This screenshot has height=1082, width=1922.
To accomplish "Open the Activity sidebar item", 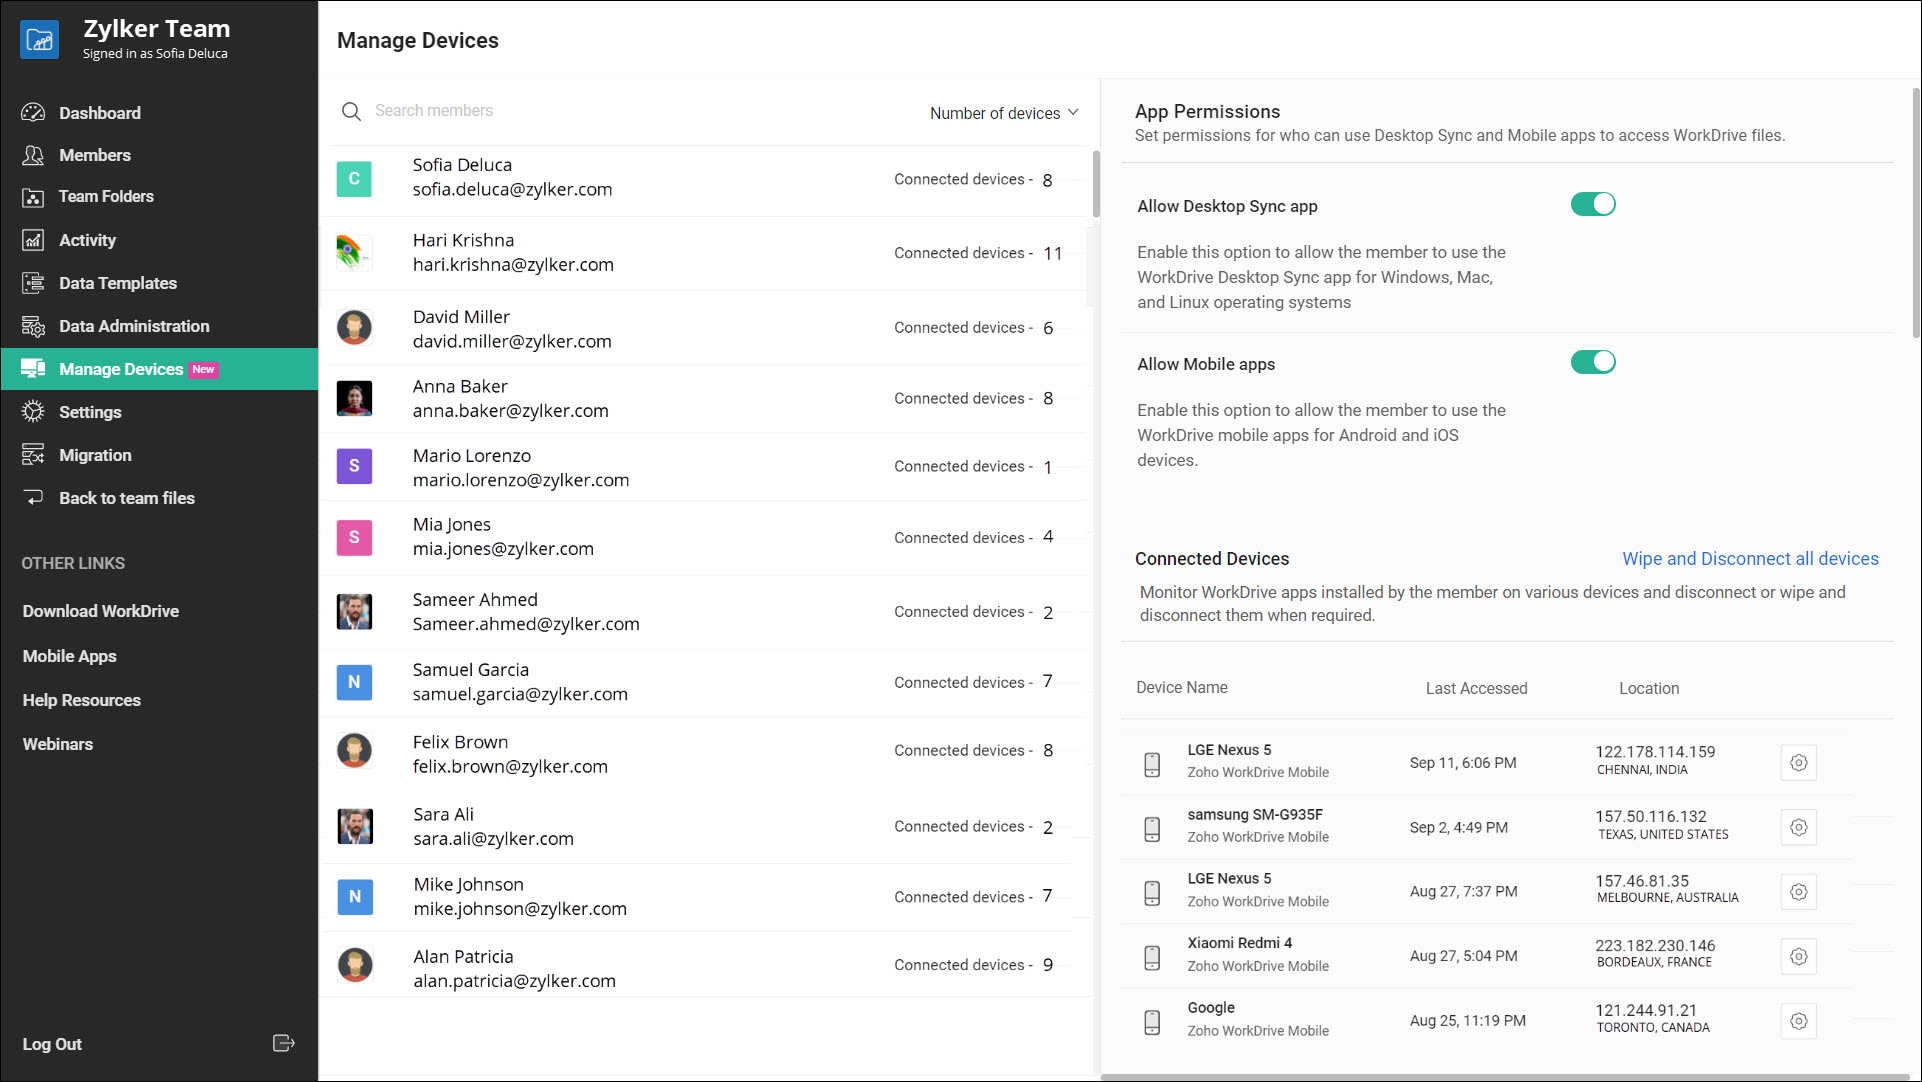I will tap(87, 240).
